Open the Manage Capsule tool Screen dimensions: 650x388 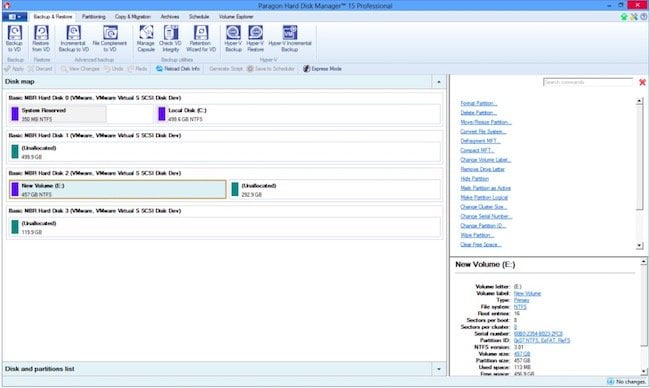tap(146, 38)
